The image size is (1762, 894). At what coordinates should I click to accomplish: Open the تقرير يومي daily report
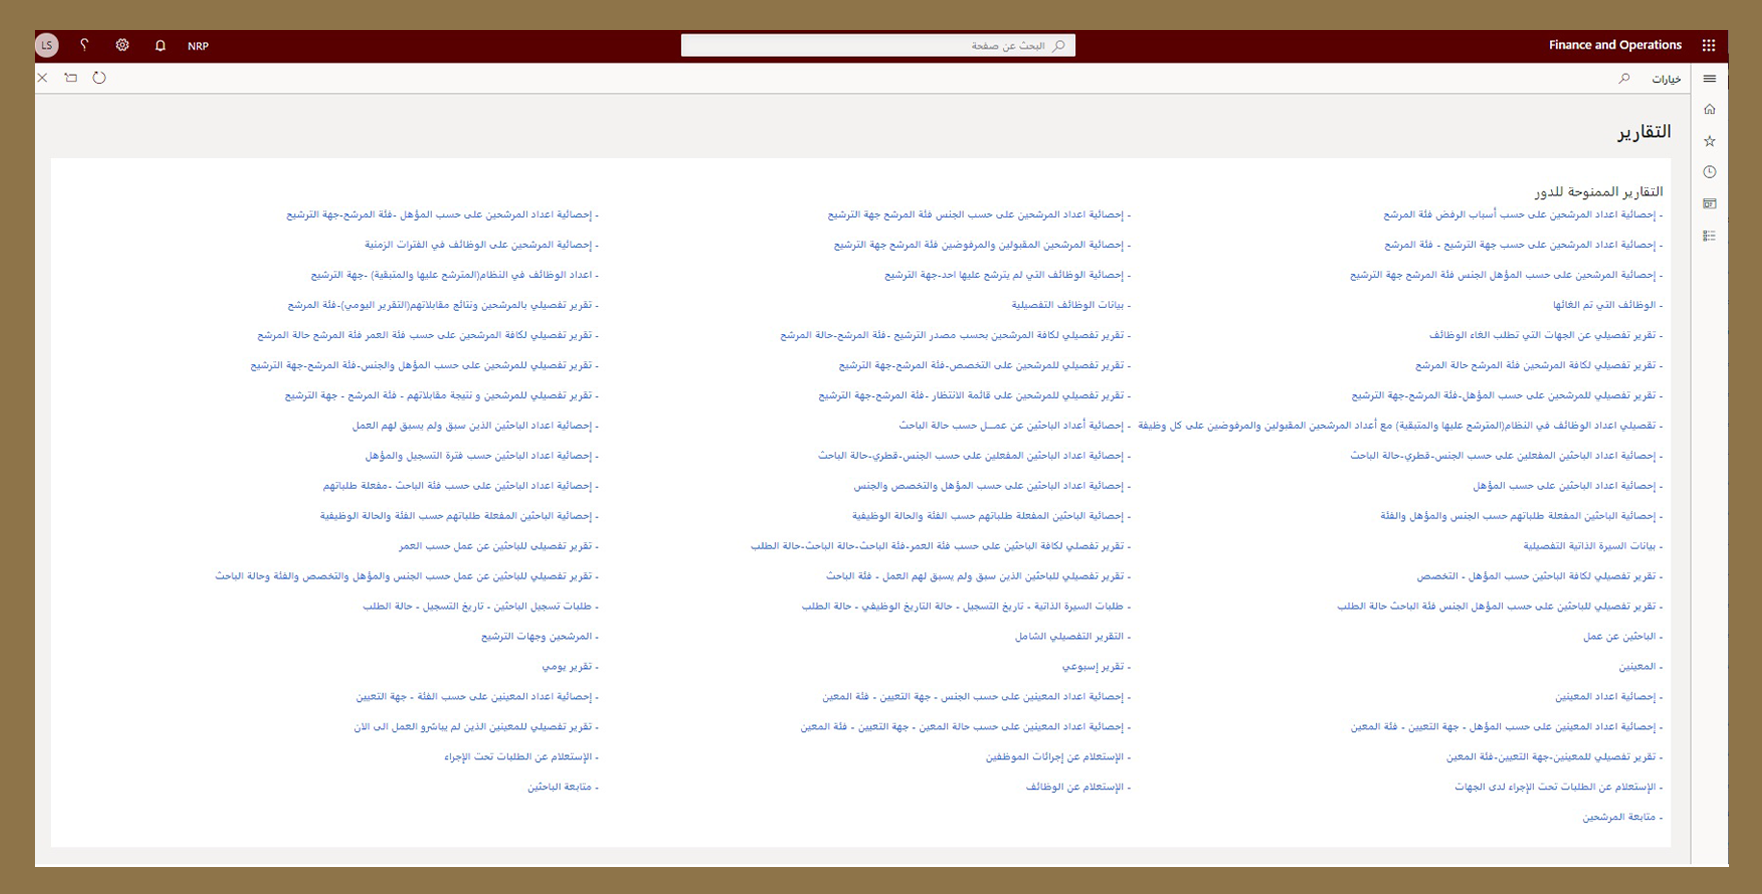pos(570,666)
